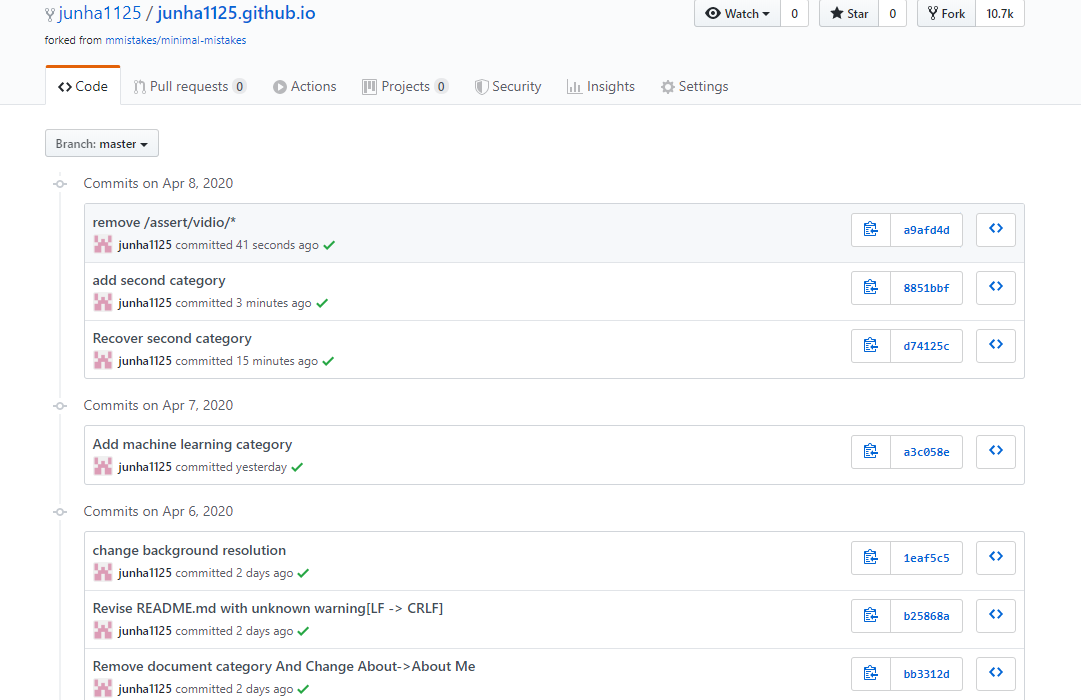Browse repository at commit 8851bbf
This screenshot has width=1081, height=700.
996,288
